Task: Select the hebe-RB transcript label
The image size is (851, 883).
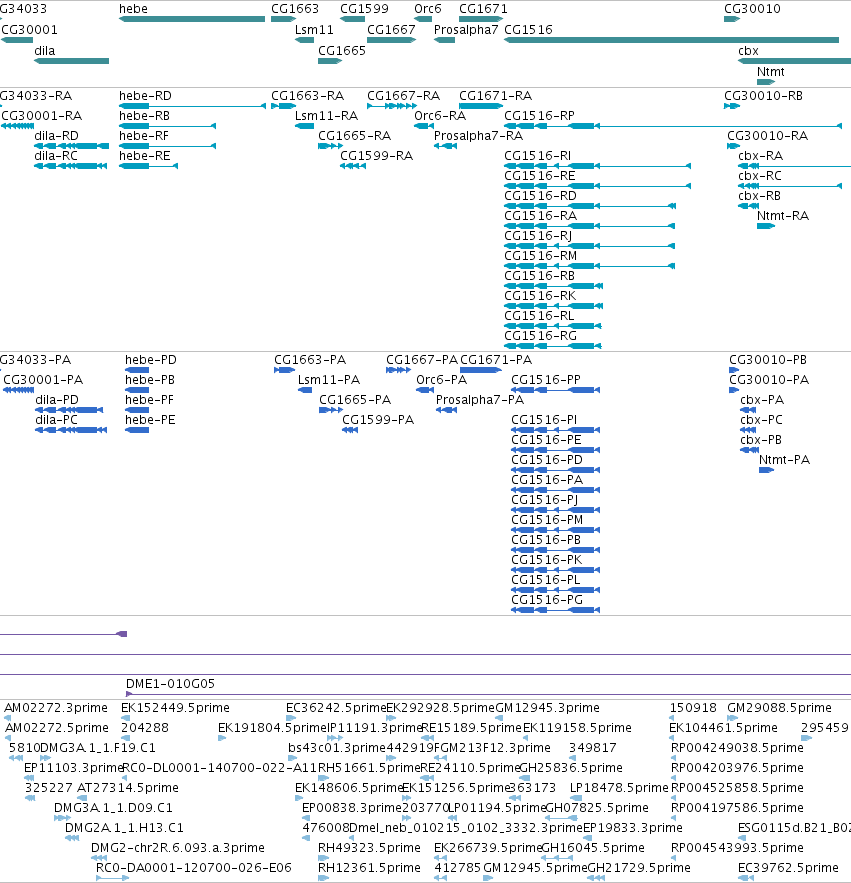Action: coord(145,116)
